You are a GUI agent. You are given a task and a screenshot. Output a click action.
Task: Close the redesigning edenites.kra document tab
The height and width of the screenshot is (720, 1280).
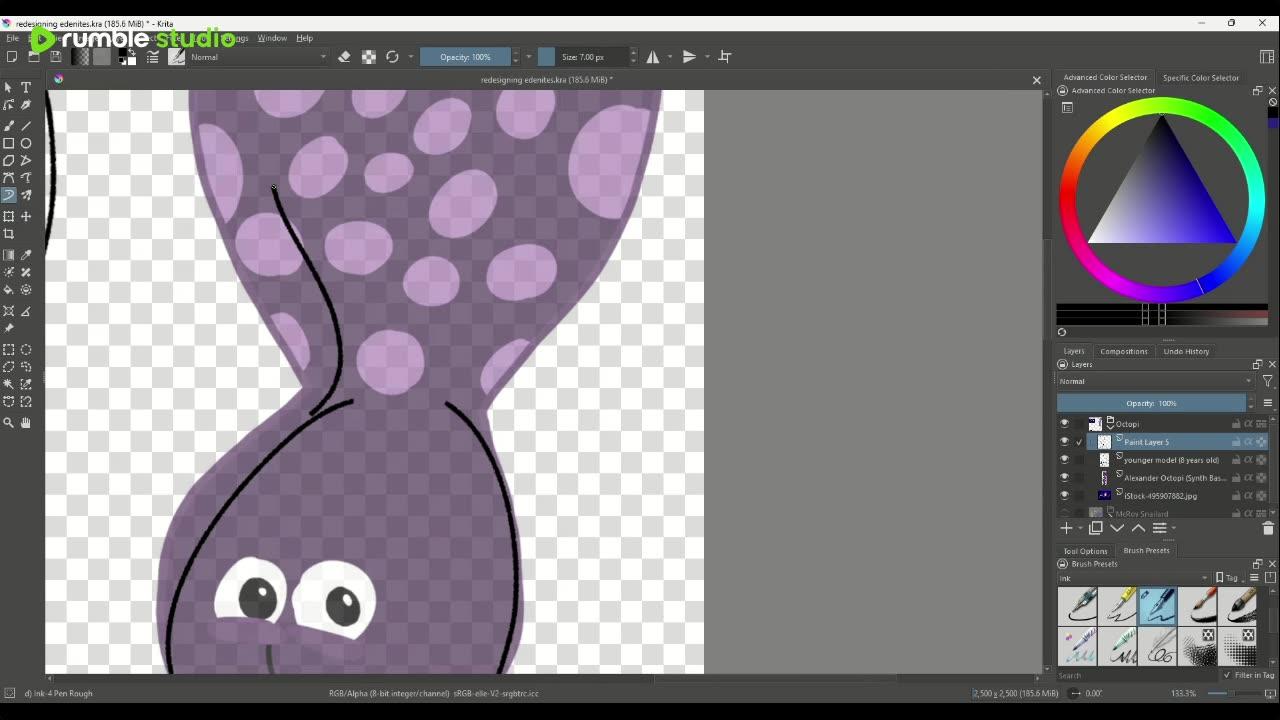pyautogui.click(x=1036, y=80)
